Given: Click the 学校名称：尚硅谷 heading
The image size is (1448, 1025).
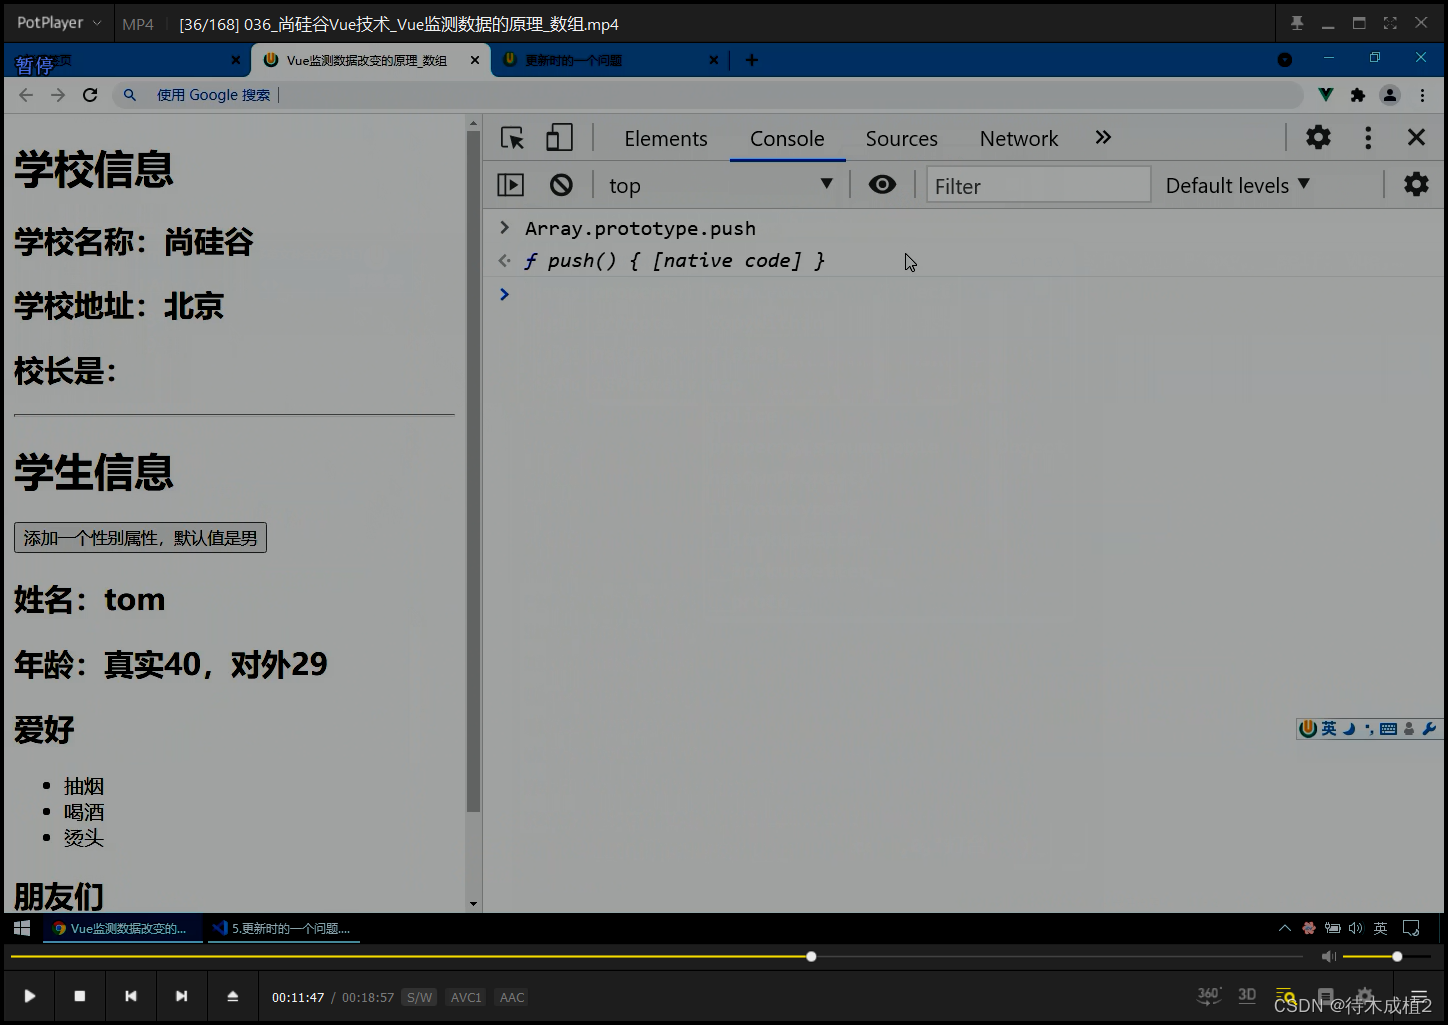Looking at the screenshot, I should pyautogui.click(x=134, y=242).
